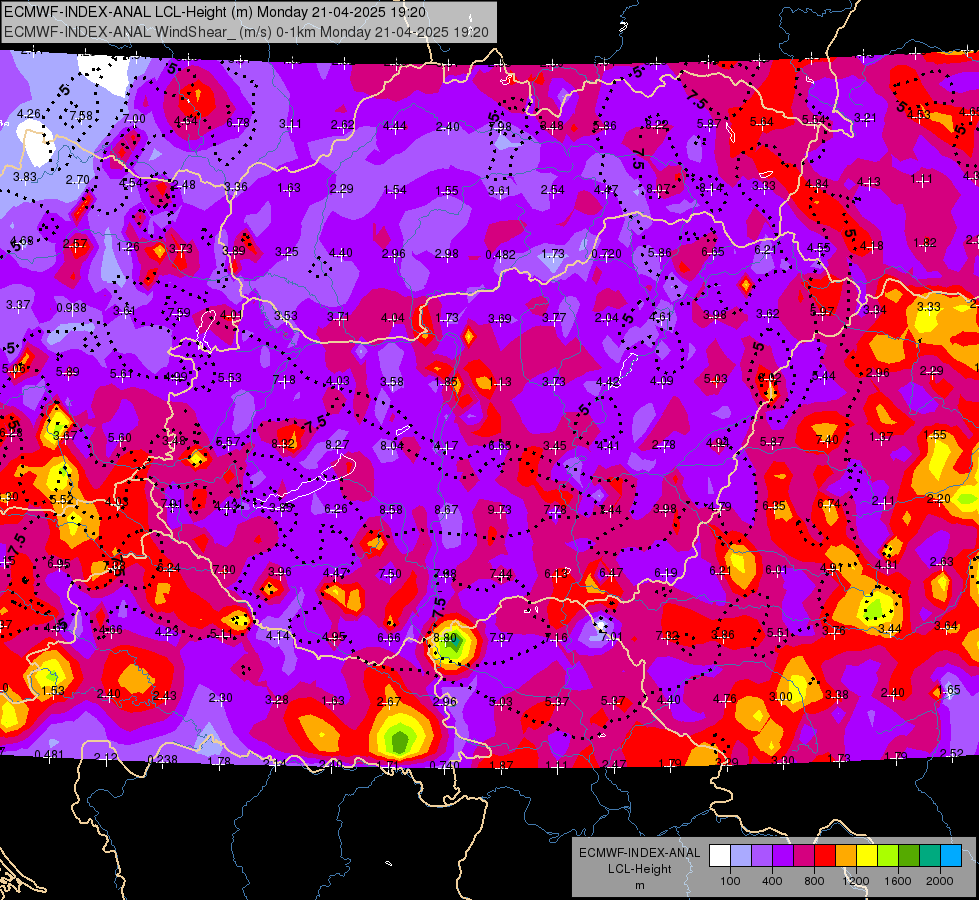
Task: Click the wind shear value 8.67
Action: point(446,510)
